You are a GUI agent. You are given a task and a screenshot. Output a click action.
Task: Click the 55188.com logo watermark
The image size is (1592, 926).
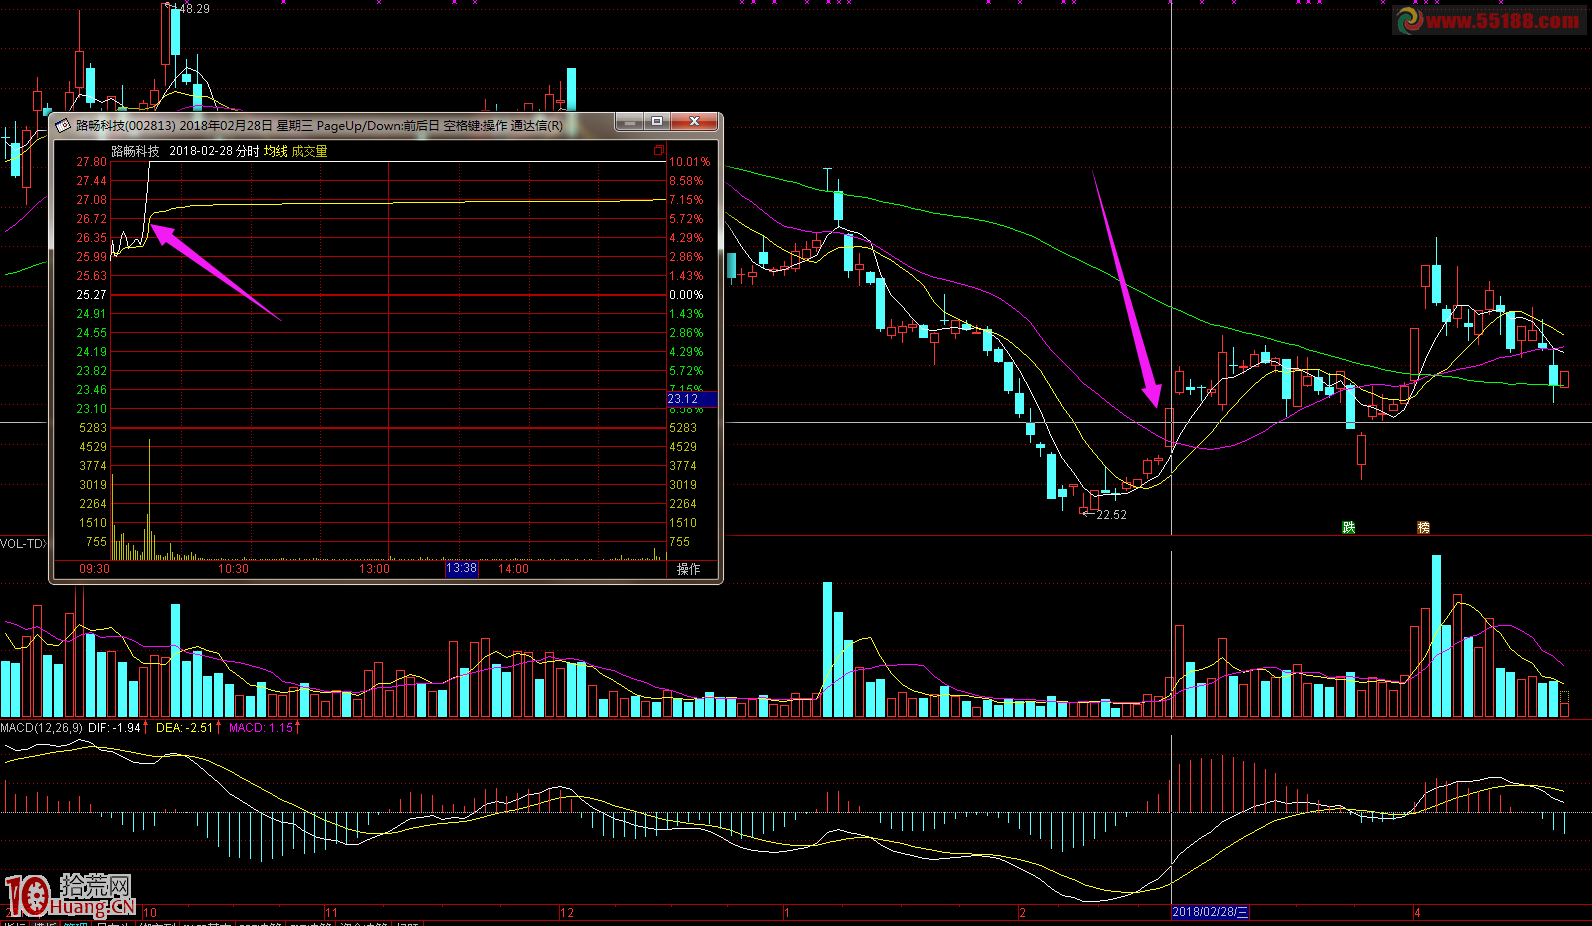1489,20
